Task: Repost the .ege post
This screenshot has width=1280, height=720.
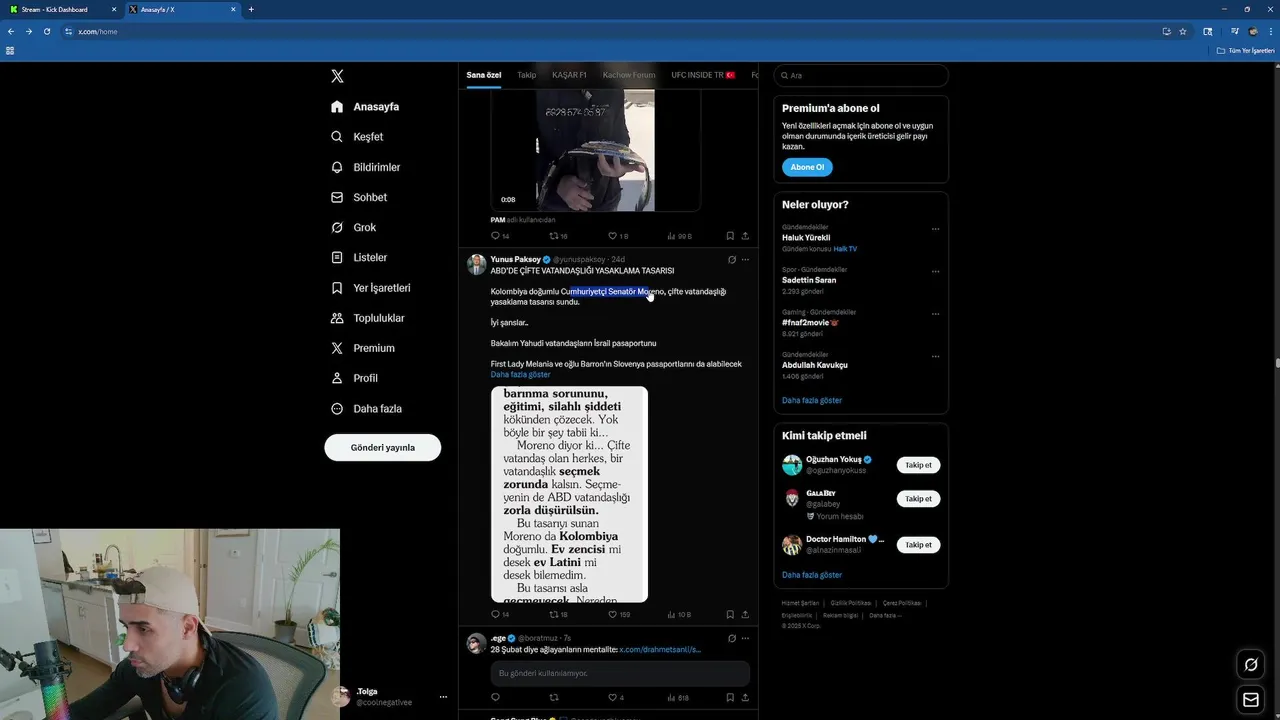Action: click(553, 697)
